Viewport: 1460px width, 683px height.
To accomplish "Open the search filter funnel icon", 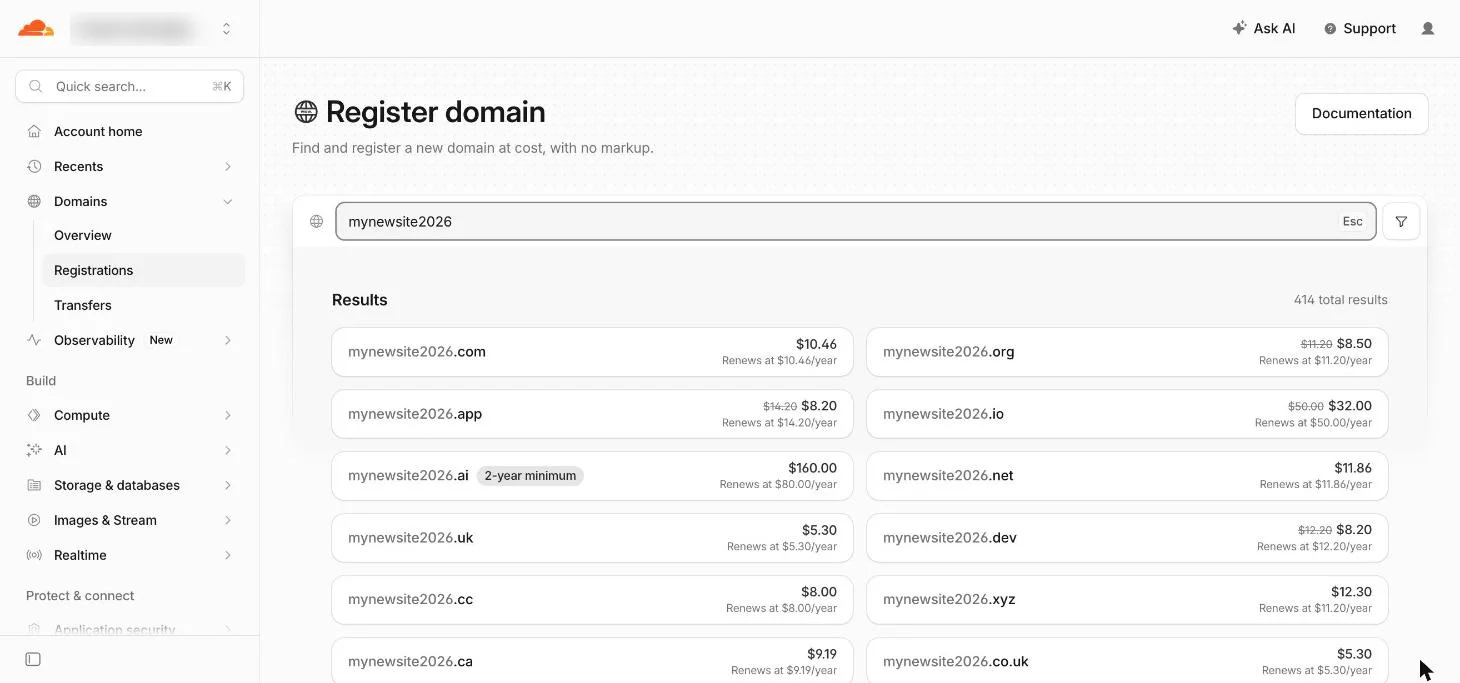I will [1401, 221].
